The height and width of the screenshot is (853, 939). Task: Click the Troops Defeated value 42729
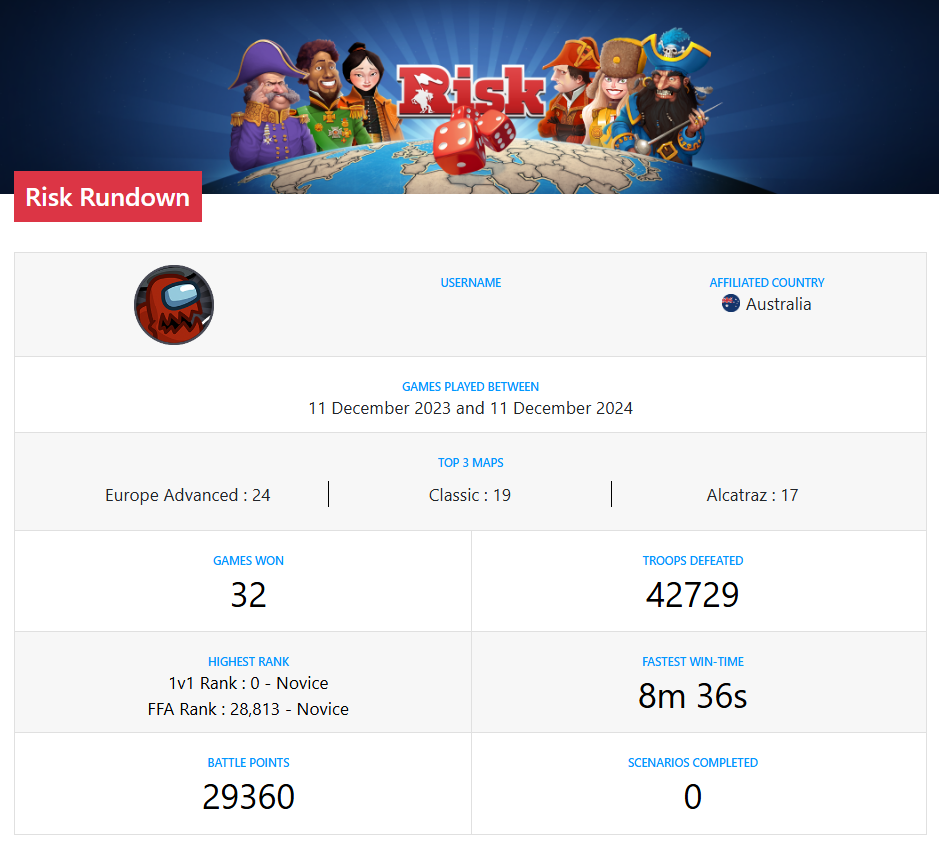point(692,595)
